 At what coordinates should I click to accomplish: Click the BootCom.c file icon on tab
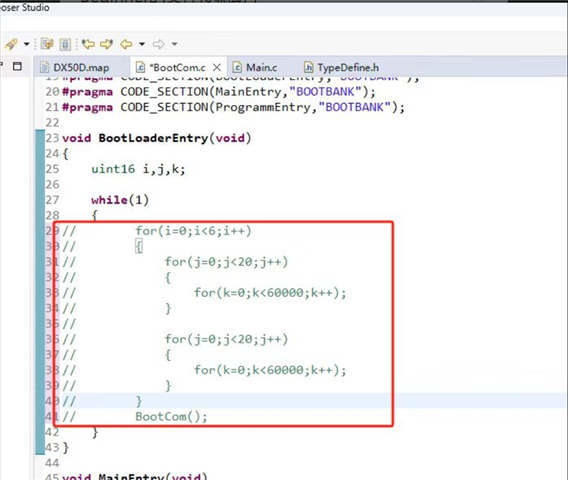coord(140,67)
